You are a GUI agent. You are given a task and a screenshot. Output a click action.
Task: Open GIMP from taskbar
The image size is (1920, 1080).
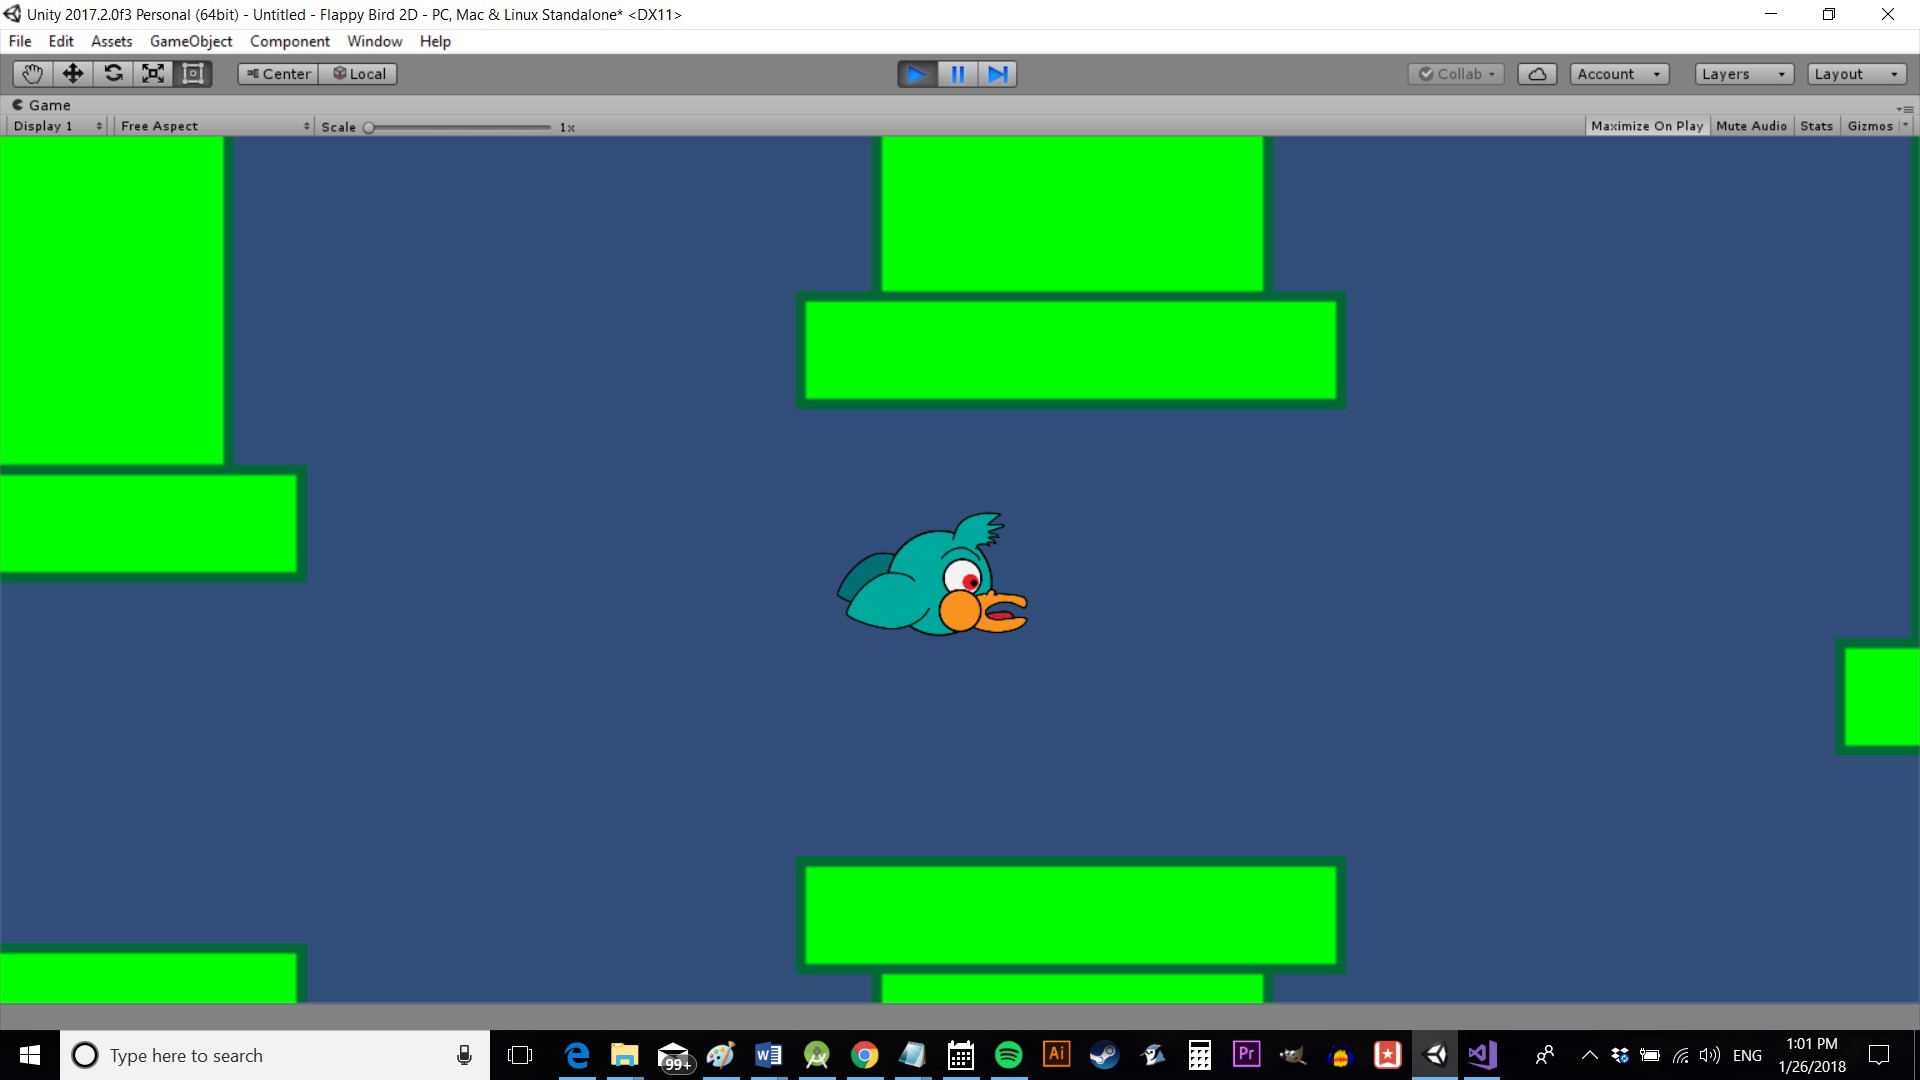pyautogui.click(x=1293, y=1055)
